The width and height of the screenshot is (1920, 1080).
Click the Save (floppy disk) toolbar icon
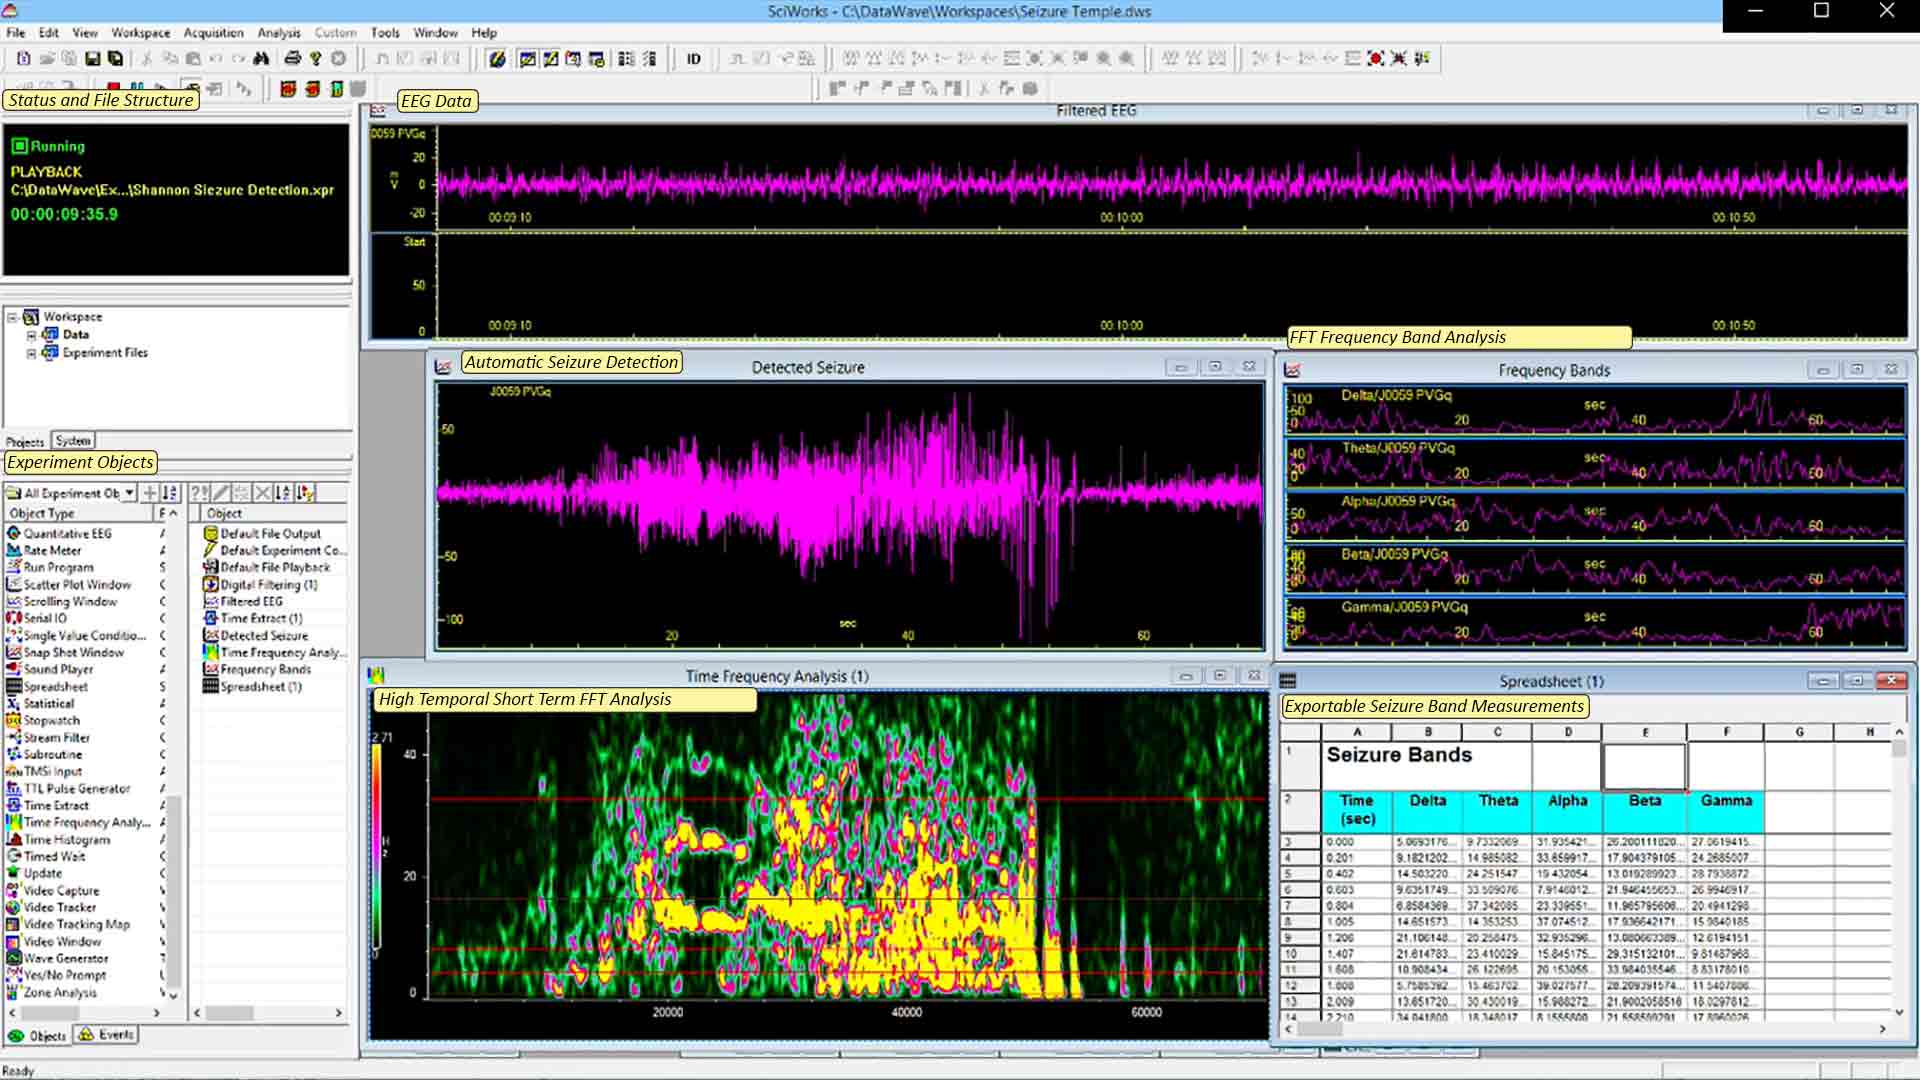coord(92,59)
